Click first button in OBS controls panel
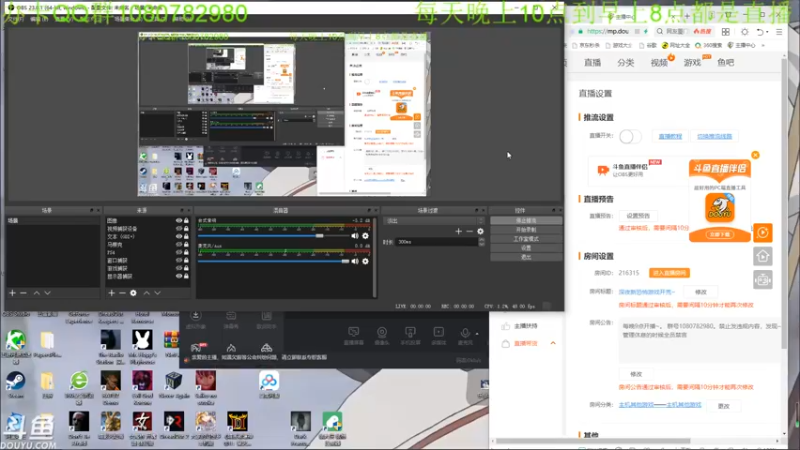The width and height of the screenshot is (800, 450). 526,220
